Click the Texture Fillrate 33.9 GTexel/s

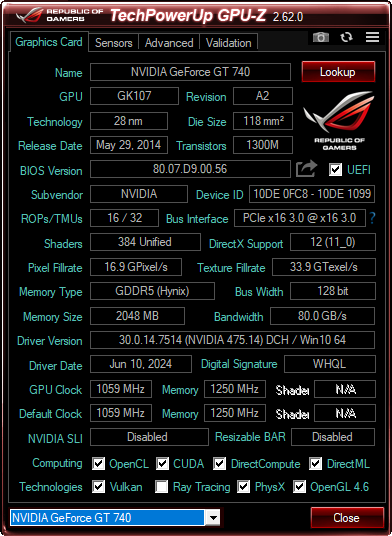click(324, 267)
